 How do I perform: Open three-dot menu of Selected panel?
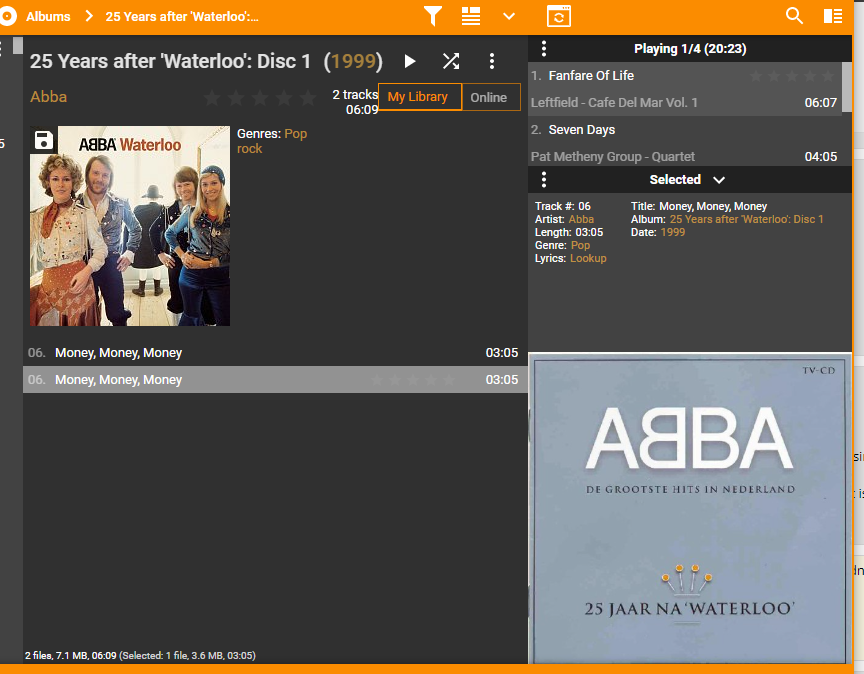(544, 180)
